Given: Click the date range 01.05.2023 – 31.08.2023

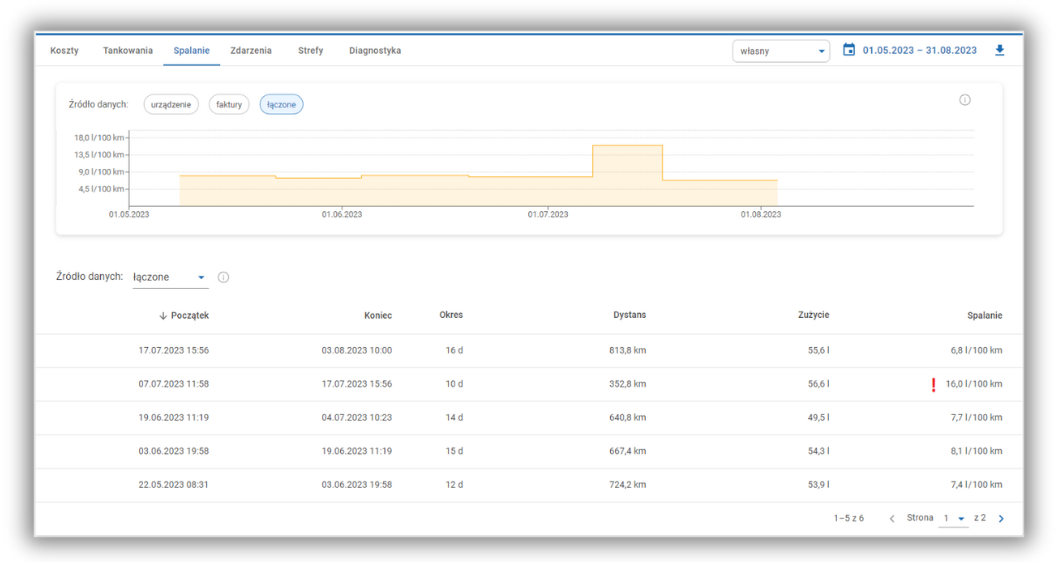Looking at the screenshot, I should tap(919, 50).
